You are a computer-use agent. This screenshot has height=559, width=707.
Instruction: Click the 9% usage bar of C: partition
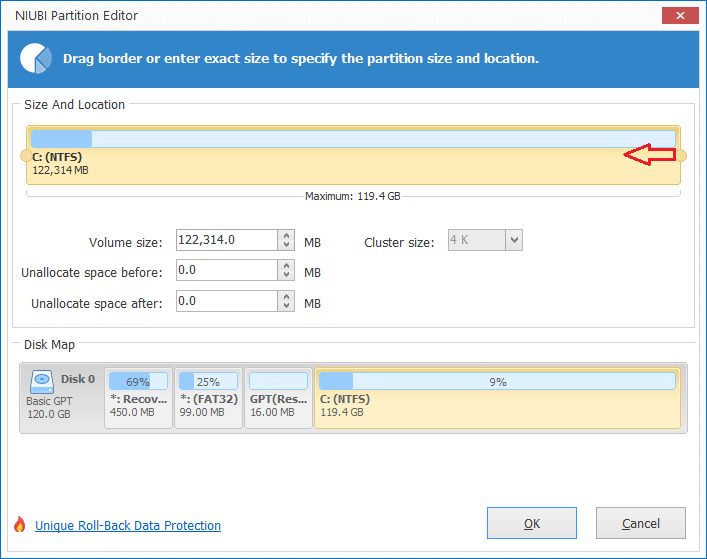pos(497,381)
